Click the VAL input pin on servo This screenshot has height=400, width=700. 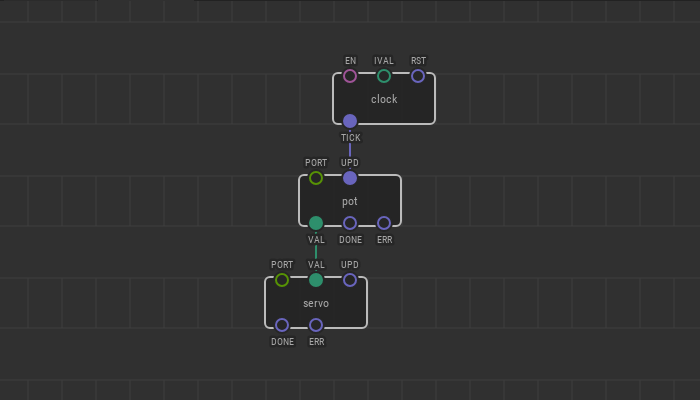pyautogui.click(x=316, y=280)
